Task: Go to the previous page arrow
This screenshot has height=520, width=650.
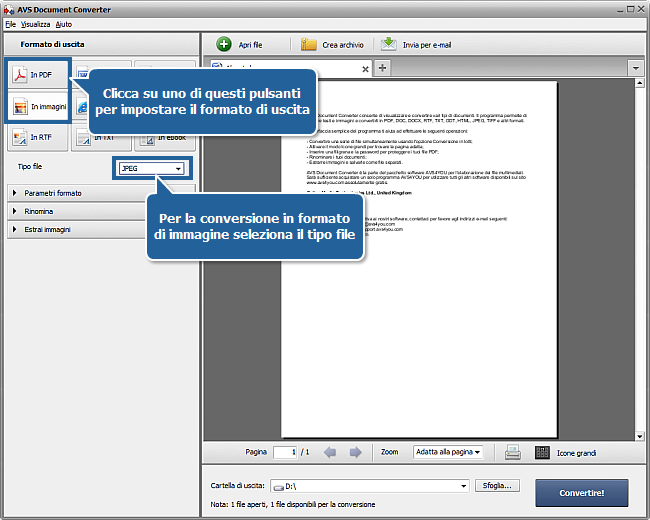Action: coord(330,452)
